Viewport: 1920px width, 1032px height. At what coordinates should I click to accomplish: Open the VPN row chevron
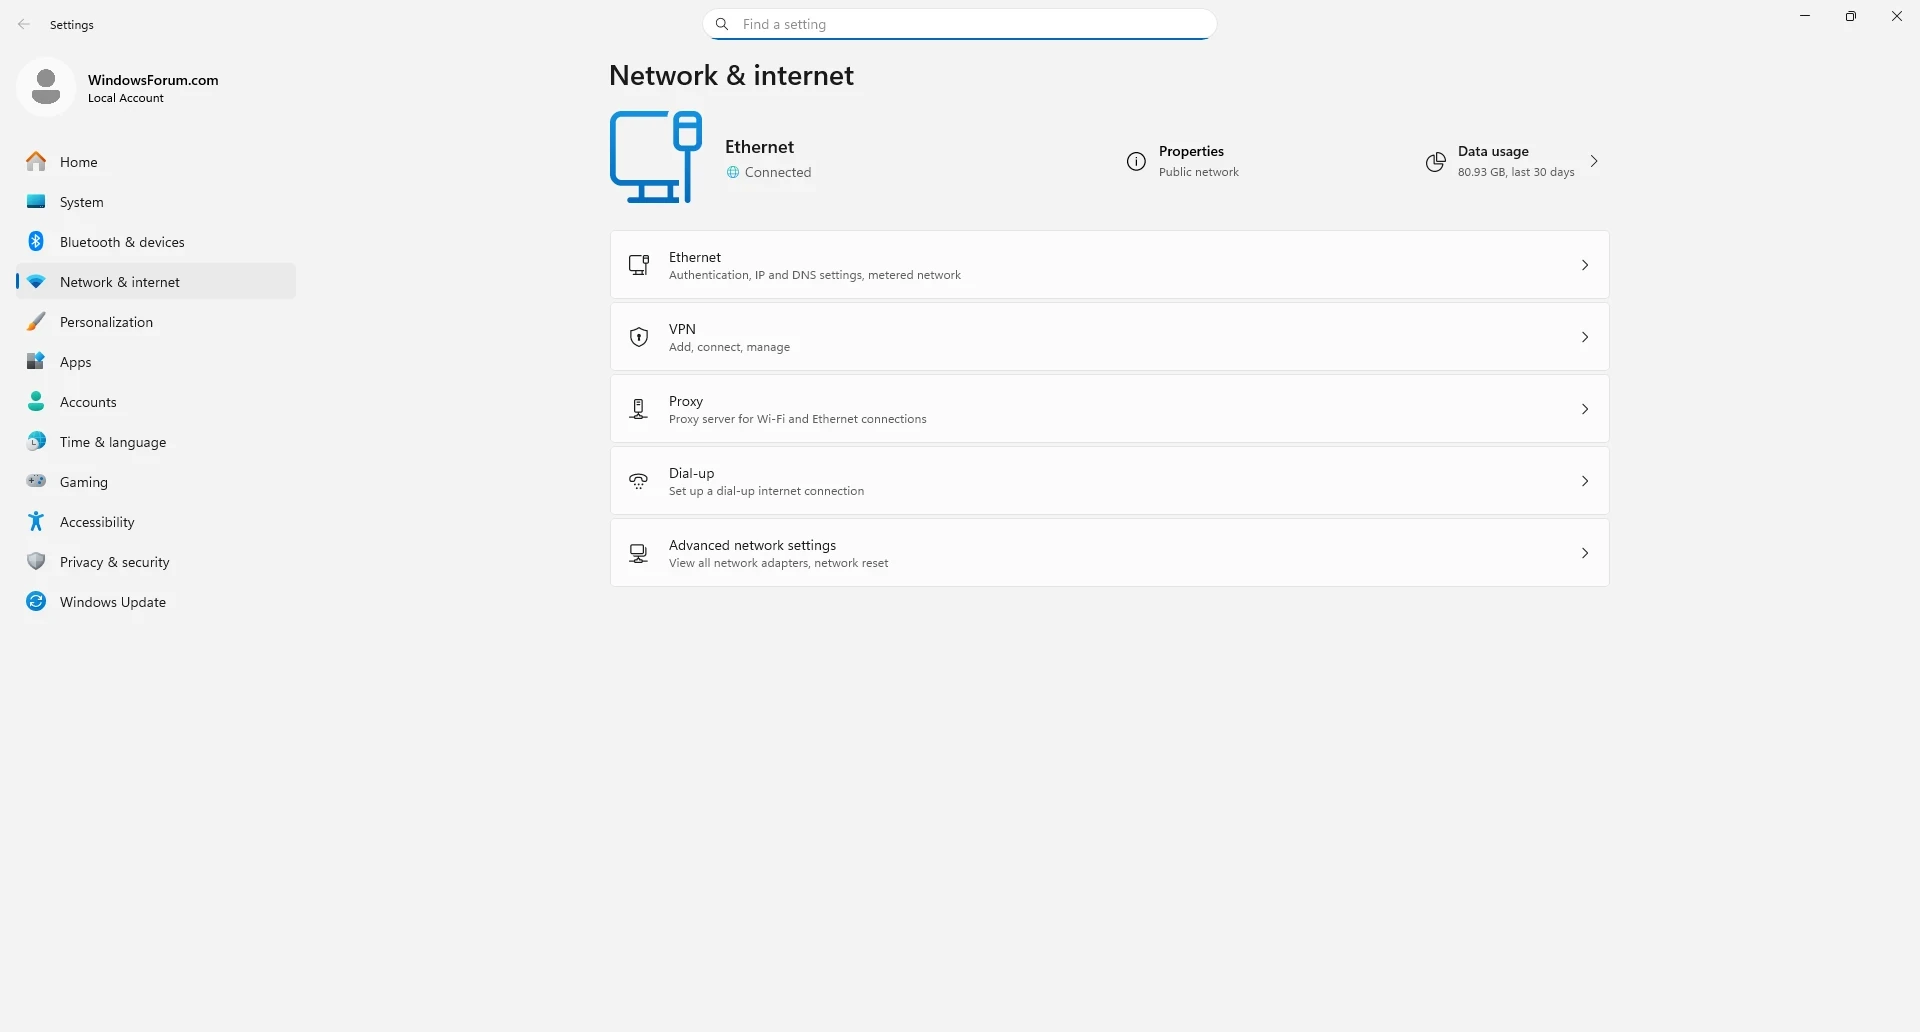tap(1585, 337)
